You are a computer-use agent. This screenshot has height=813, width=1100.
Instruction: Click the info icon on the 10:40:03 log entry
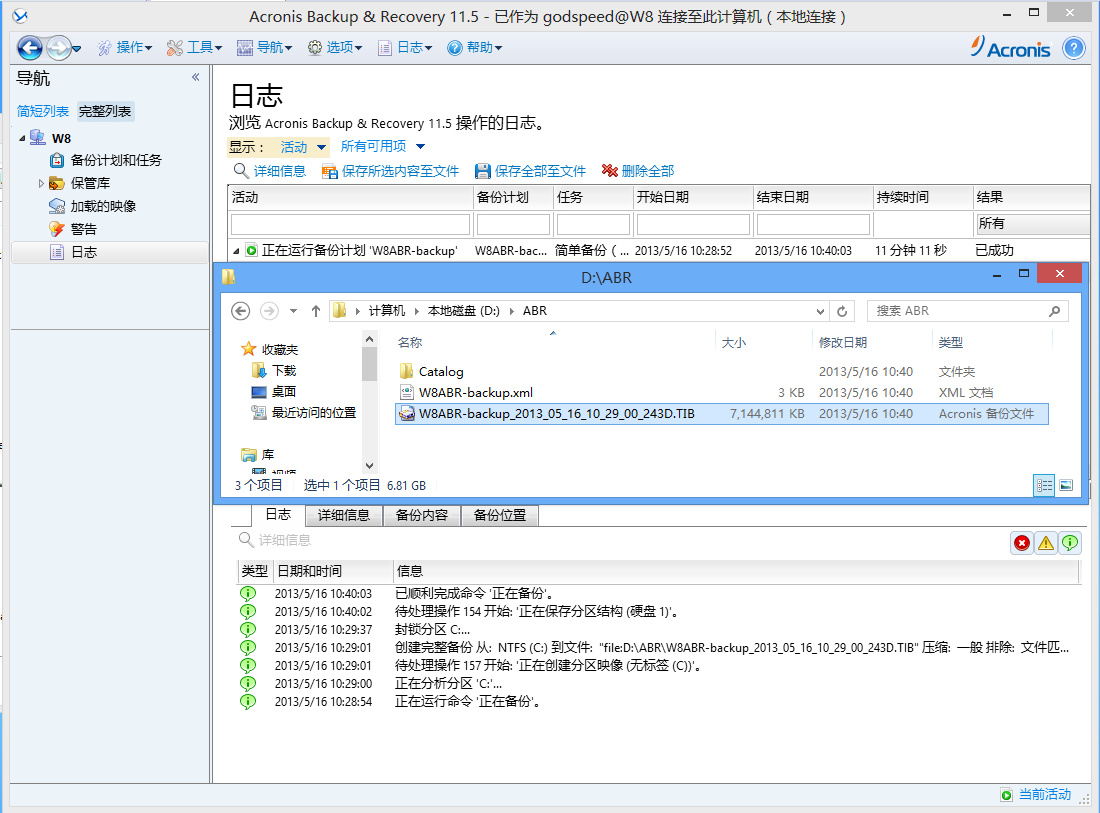tap(248, 593)
